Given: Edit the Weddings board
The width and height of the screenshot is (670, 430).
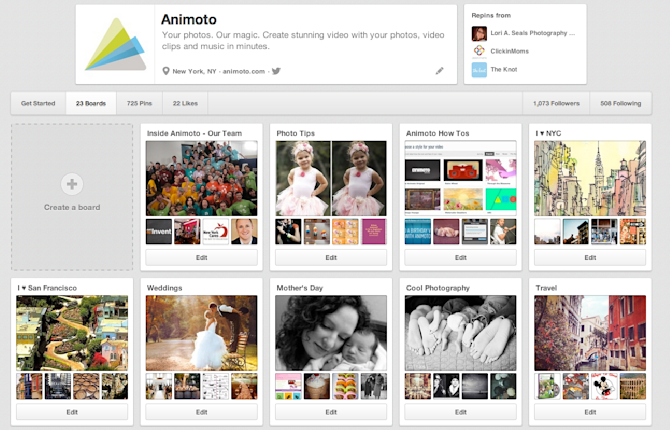Looking at the screenshot, I should point(202,412).
